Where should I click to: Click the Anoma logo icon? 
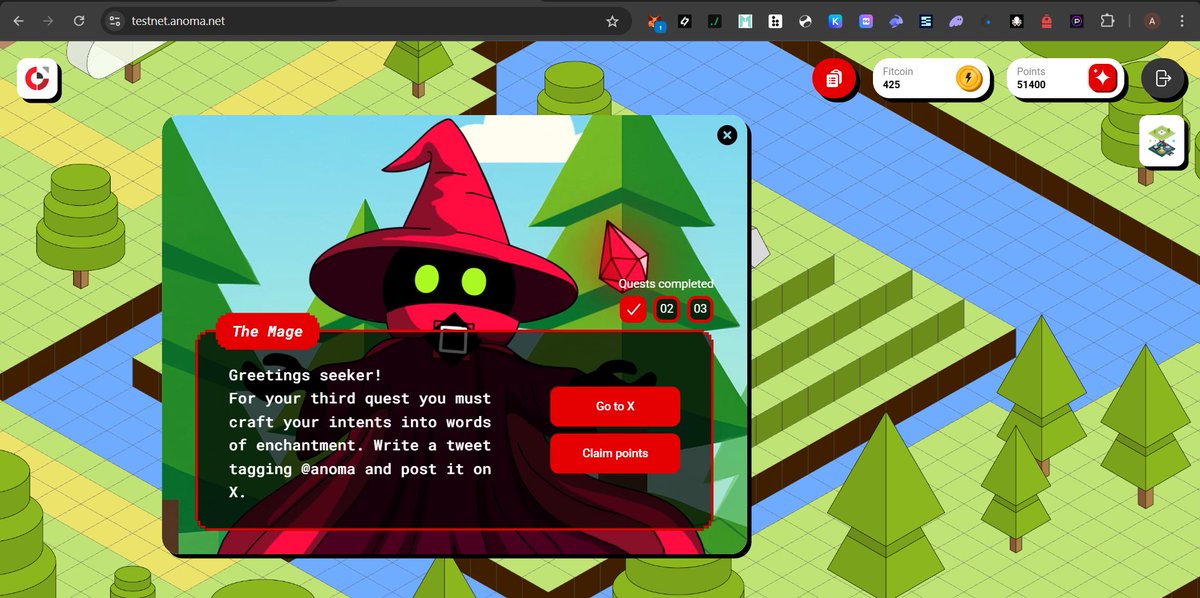[x=38, y=78]
